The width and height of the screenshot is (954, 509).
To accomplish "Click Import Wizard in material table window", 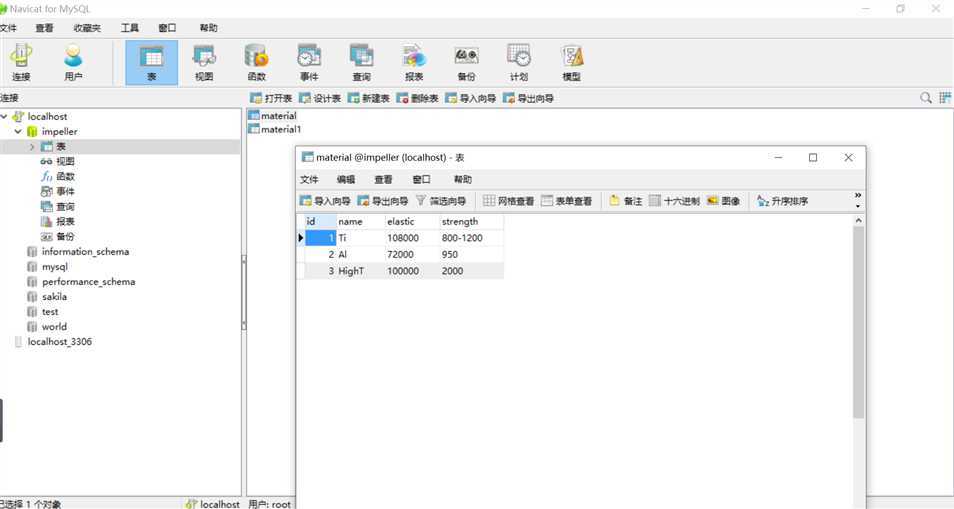I will click(x=325, y=201).
